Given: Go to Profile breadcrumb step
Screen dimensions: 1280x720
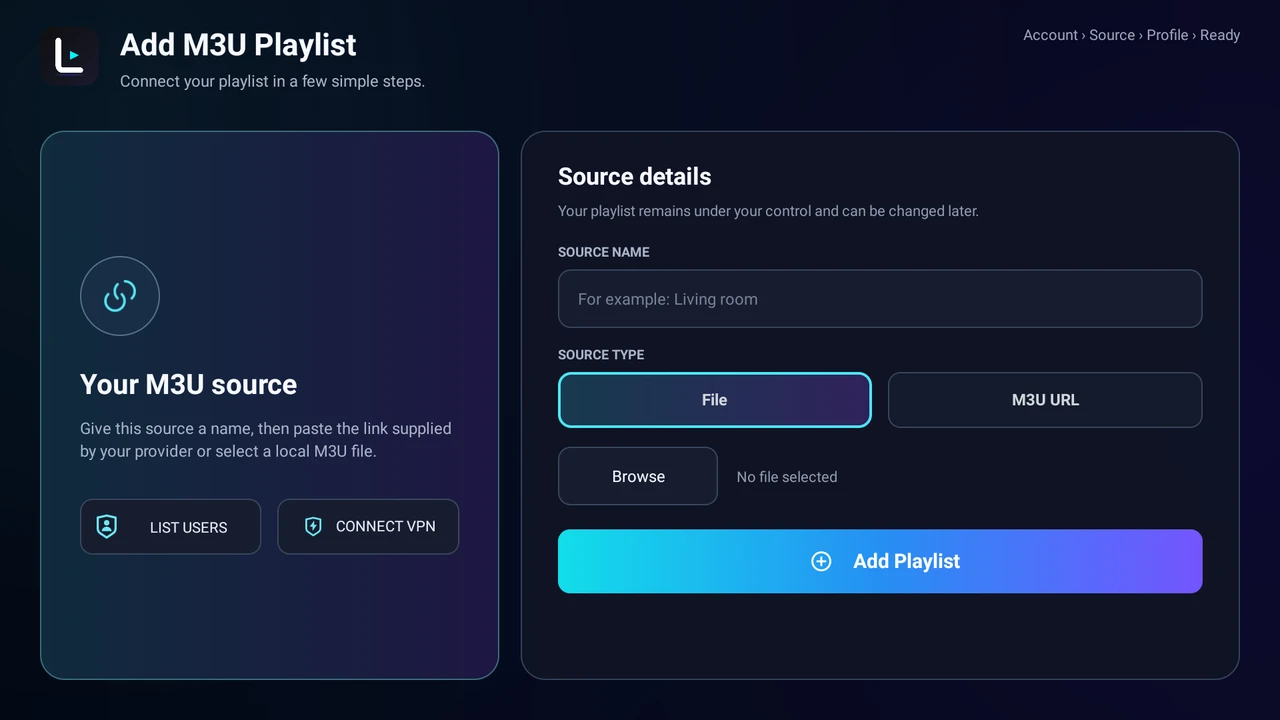Looking at the screenshot, I should (x=1167, y=35).
